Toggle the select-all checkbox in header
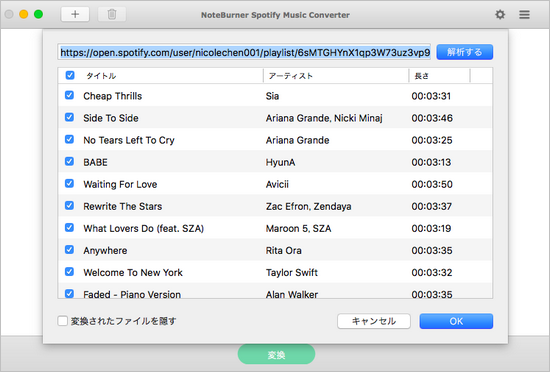Image resolution: width=550 pixels, height=372 pixels. point(70,75)
